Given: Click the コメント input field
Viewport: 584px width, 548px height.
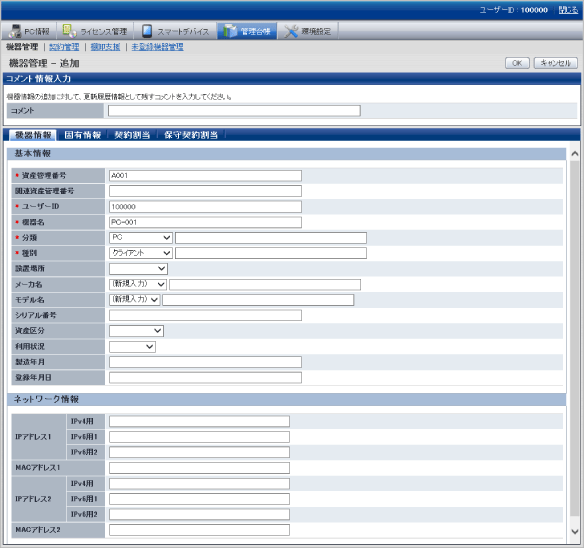Looking at the screenshot, I should [234, 111].
